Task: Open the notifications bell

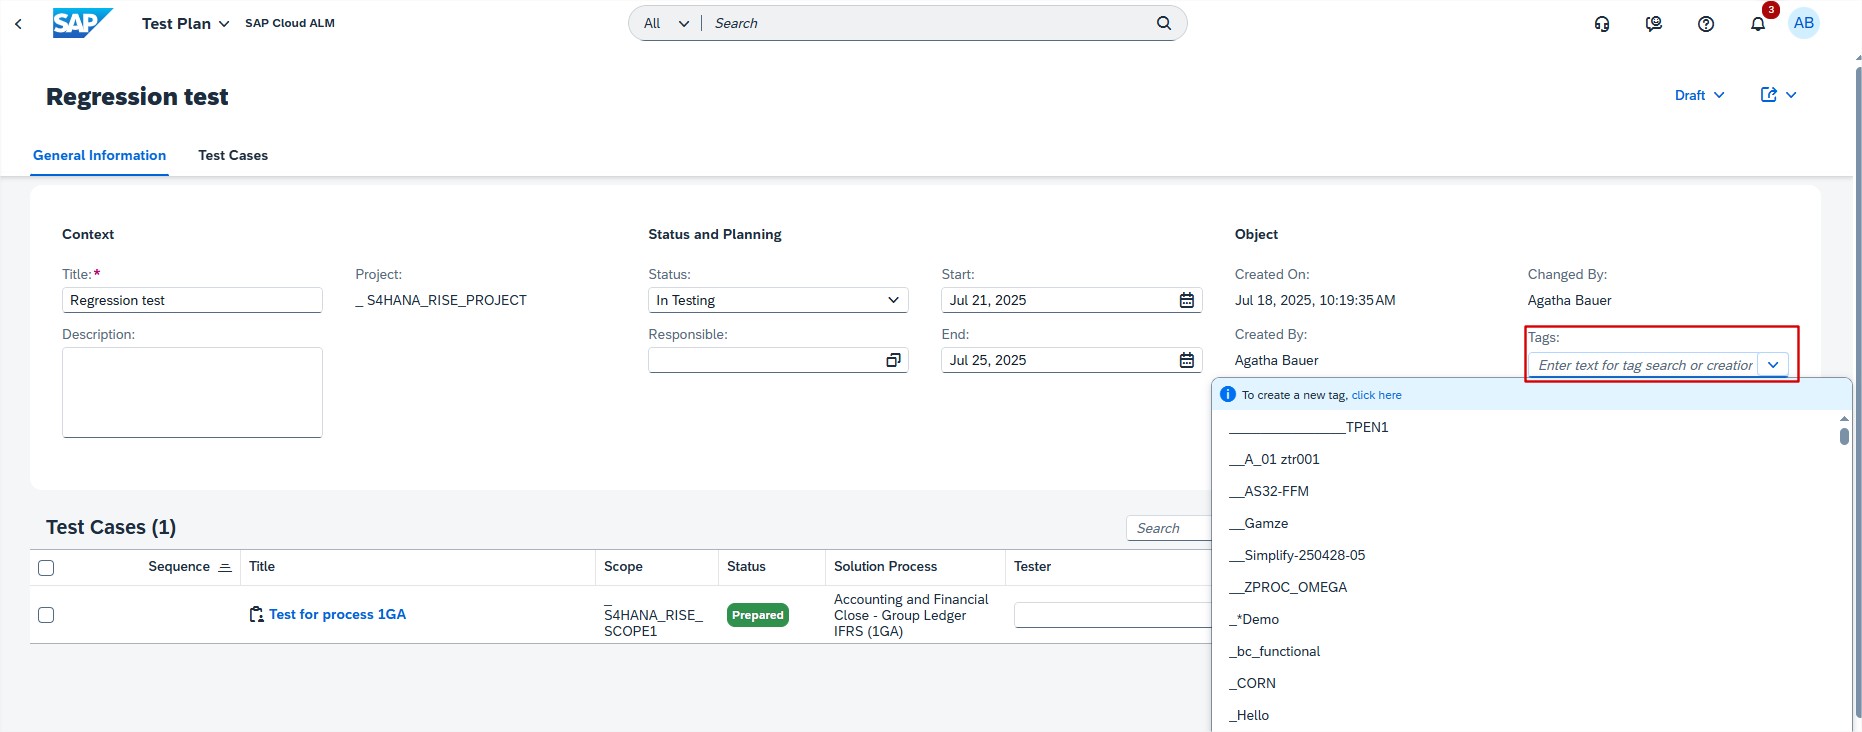Action: pyautogui.click(x=1757, y=24)
